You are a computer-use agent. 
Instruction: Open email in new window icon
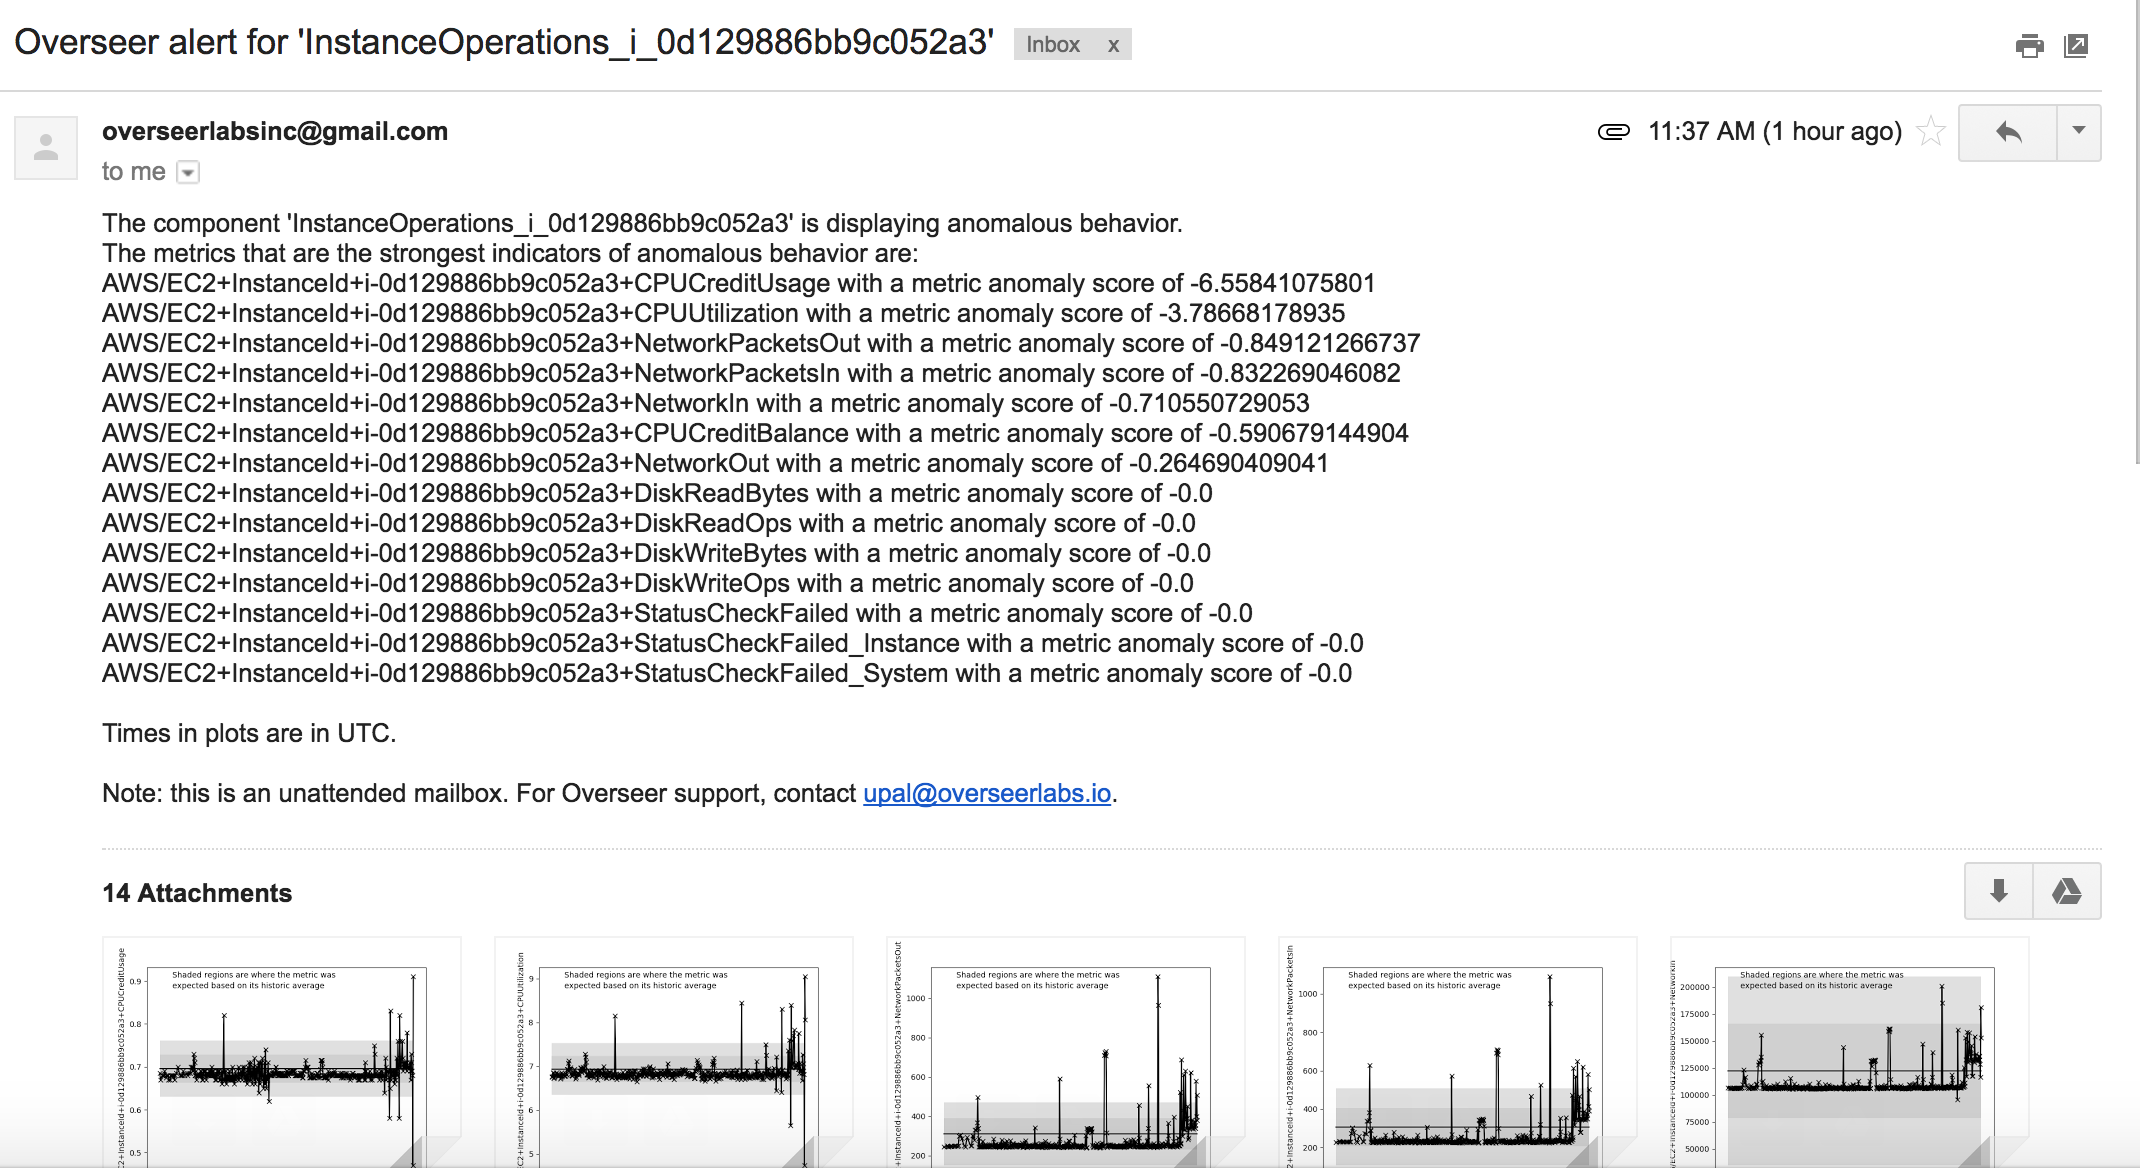pos(2076,46)
